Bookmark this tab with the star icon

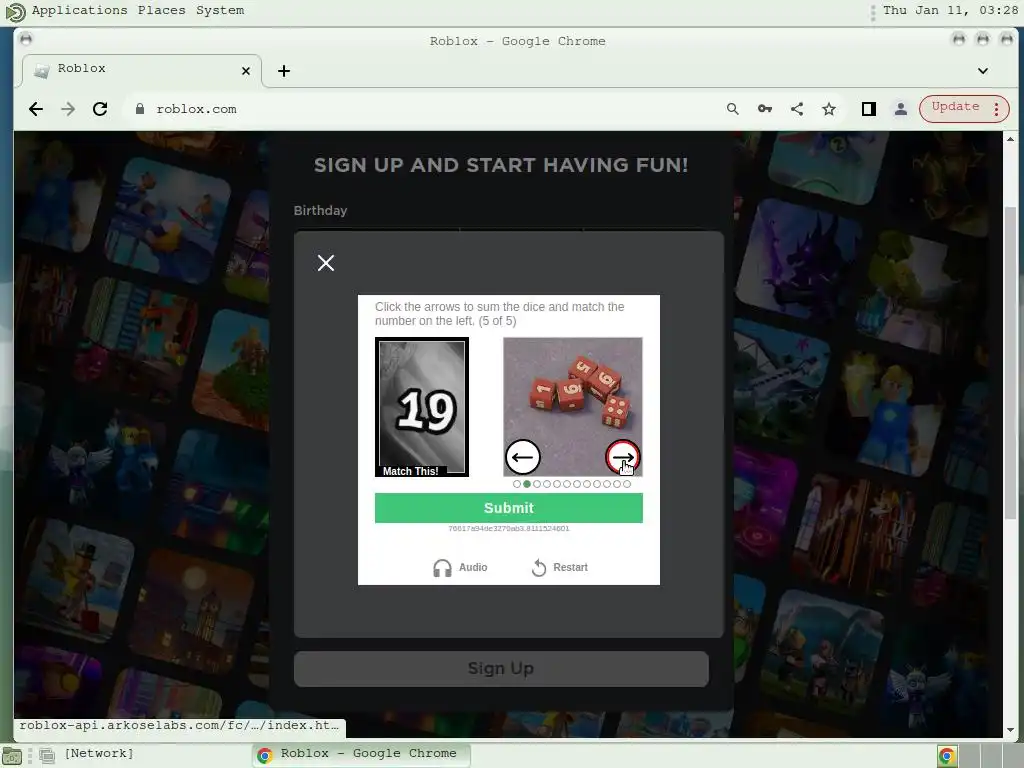[x=829, y=109]
